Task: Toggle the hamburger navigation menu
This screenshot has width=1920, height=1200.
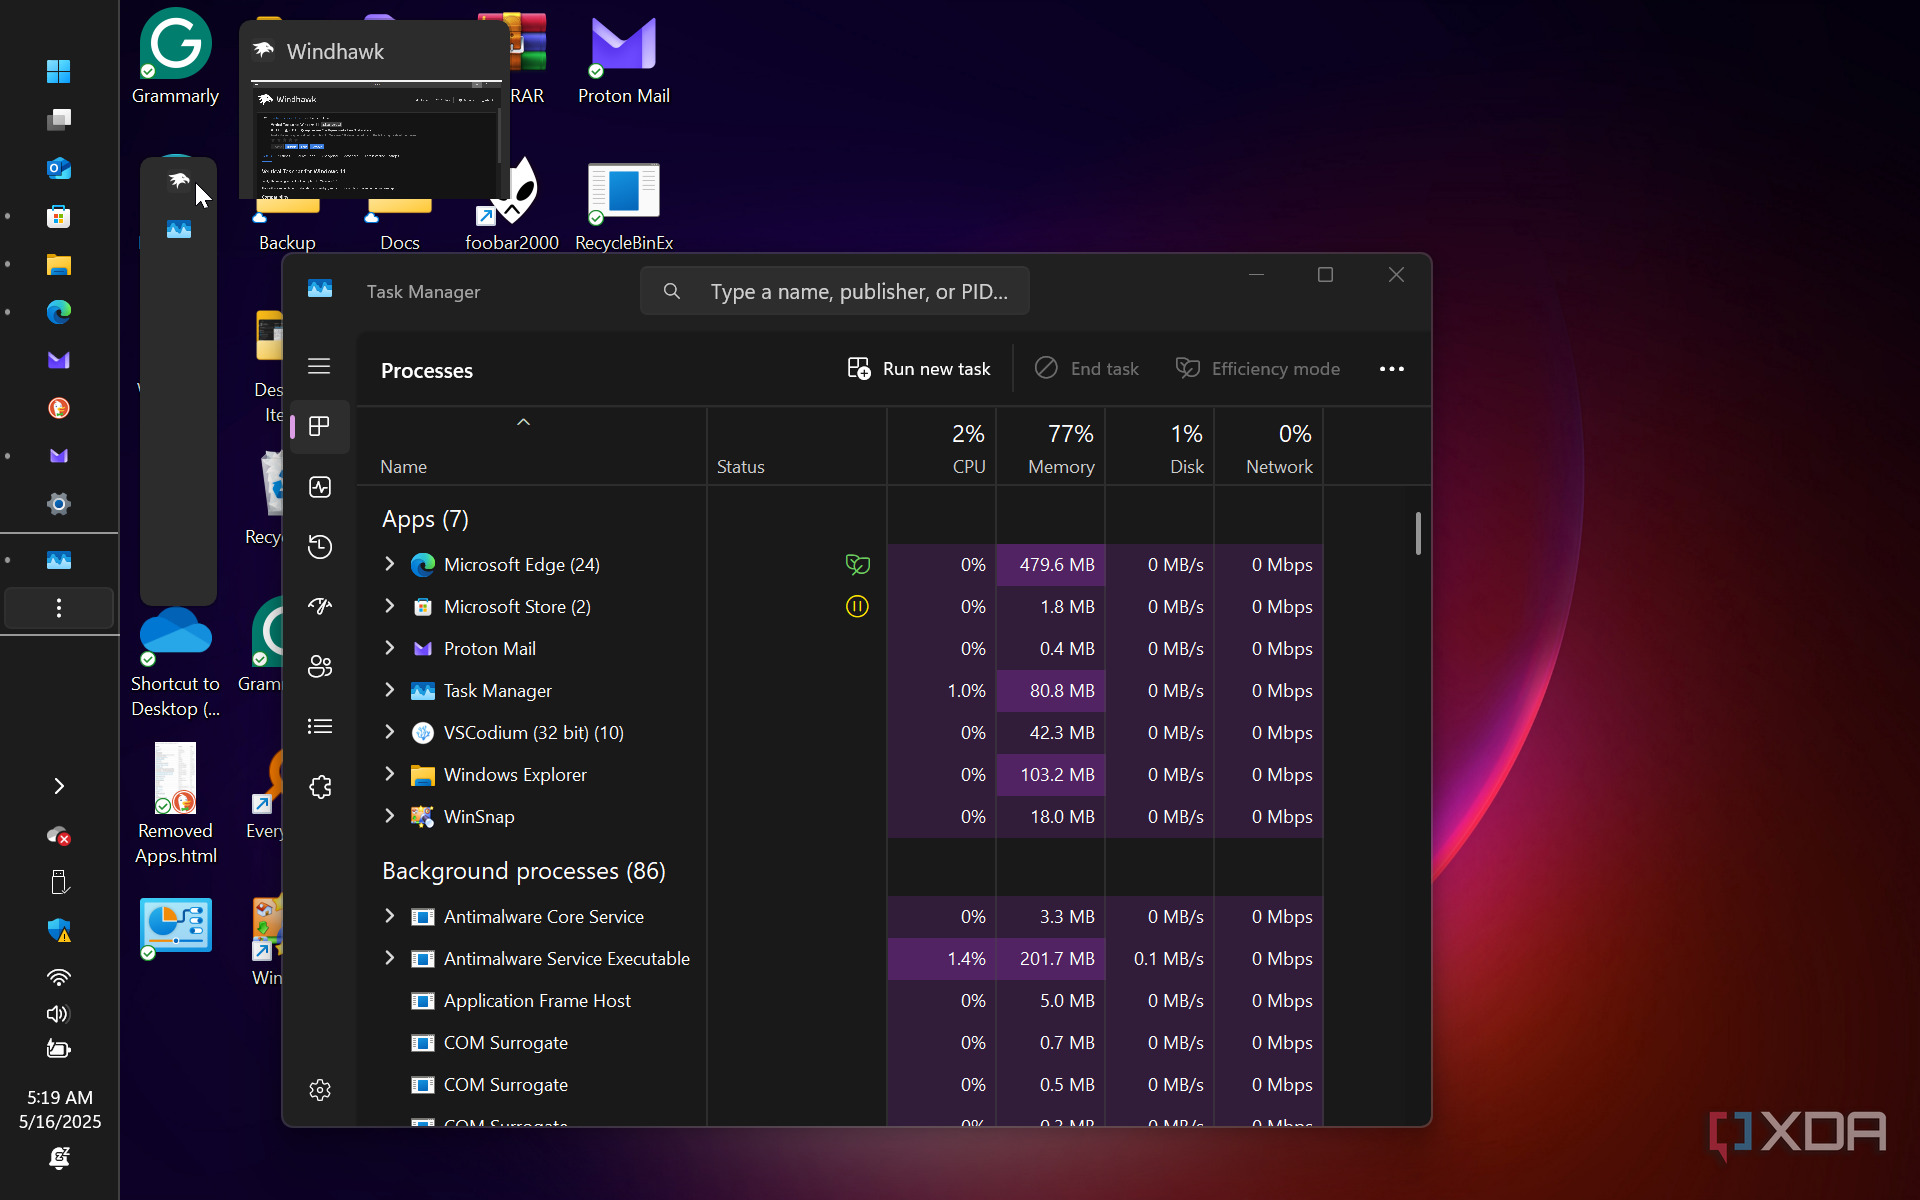Action: [319, 366]
